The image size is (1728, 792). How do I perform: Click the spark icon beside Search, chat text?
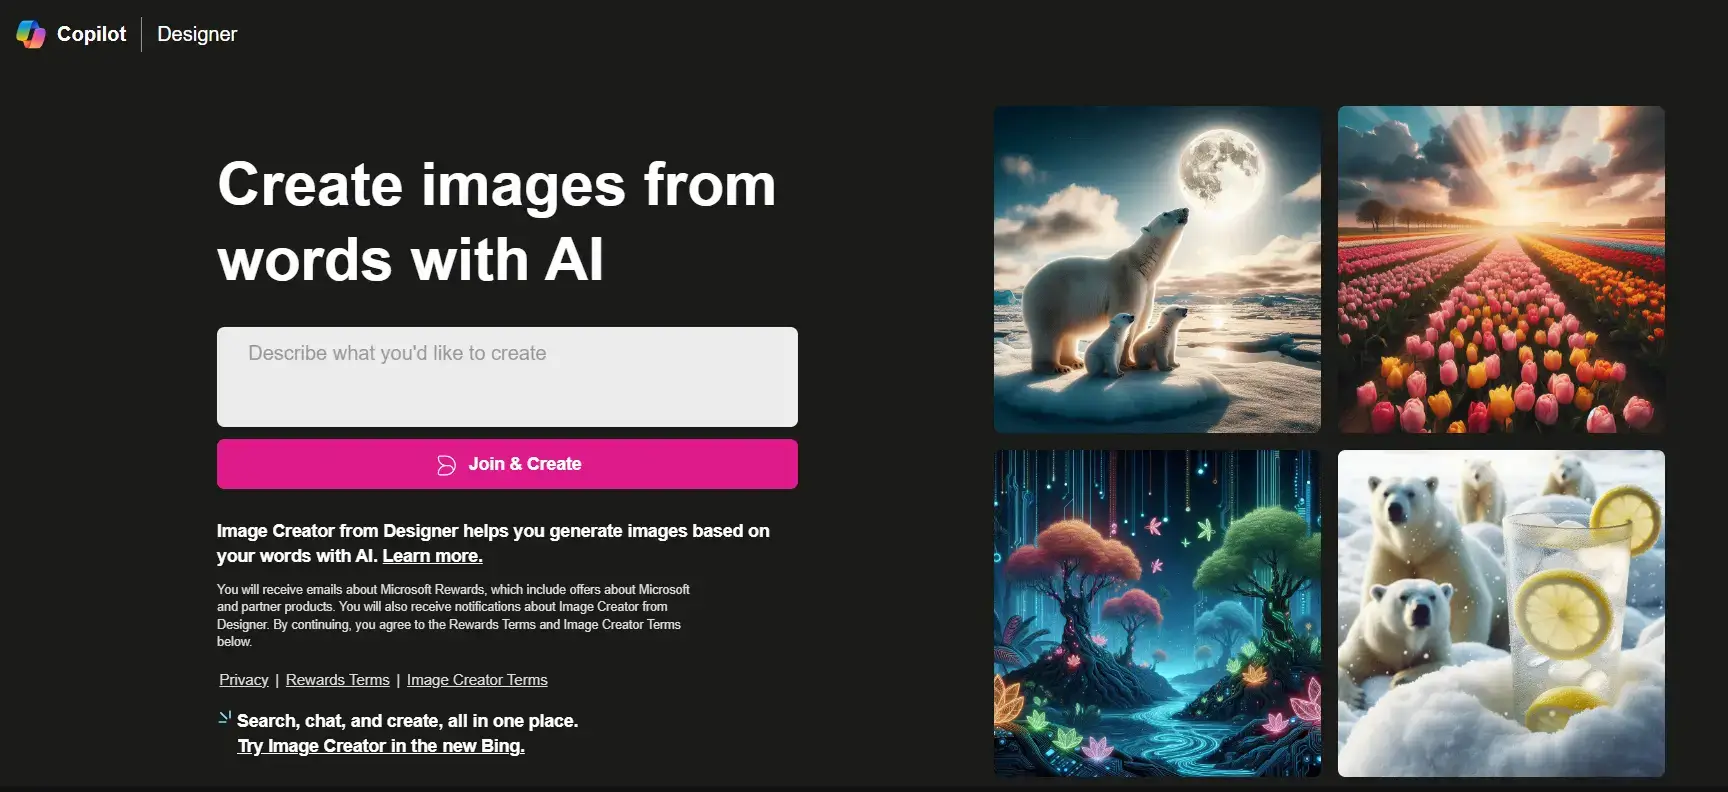coord(225,717)
